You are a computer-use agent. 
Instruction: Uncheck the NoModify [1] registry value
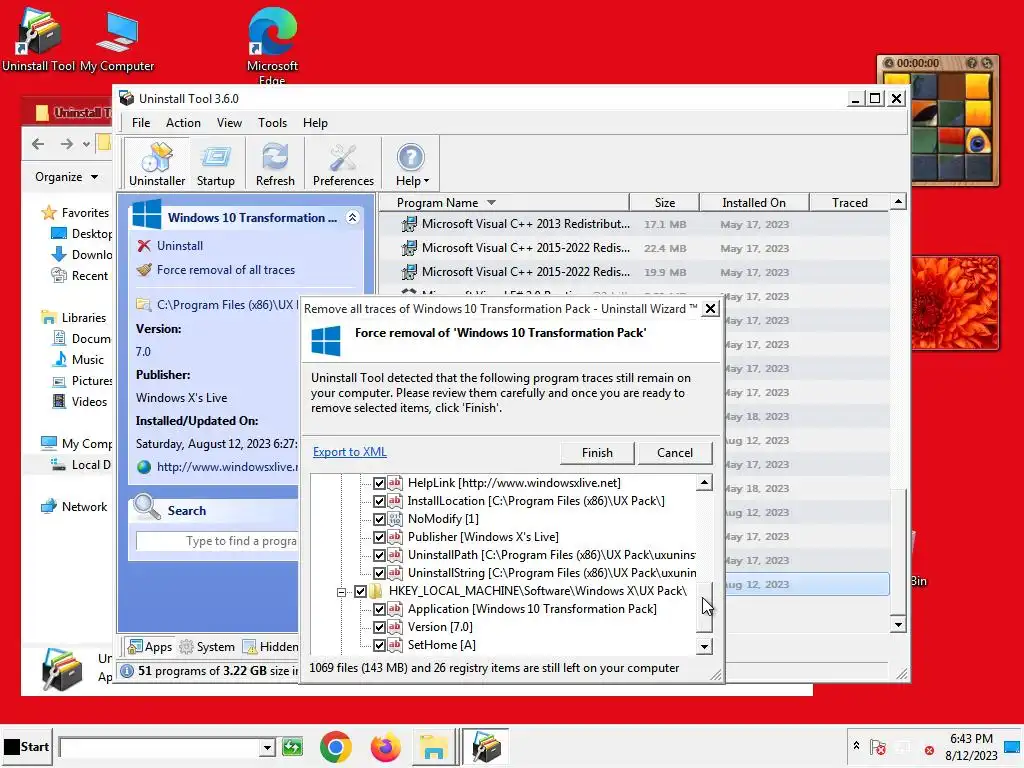point(379,519)
